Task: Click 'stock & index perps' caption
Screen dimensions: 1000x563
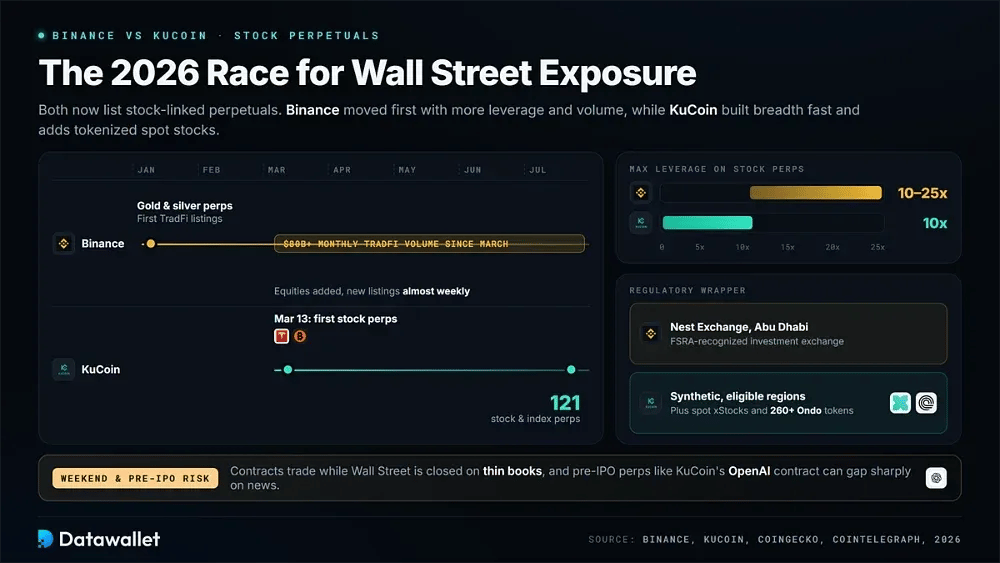Action: tap(536, 419)
